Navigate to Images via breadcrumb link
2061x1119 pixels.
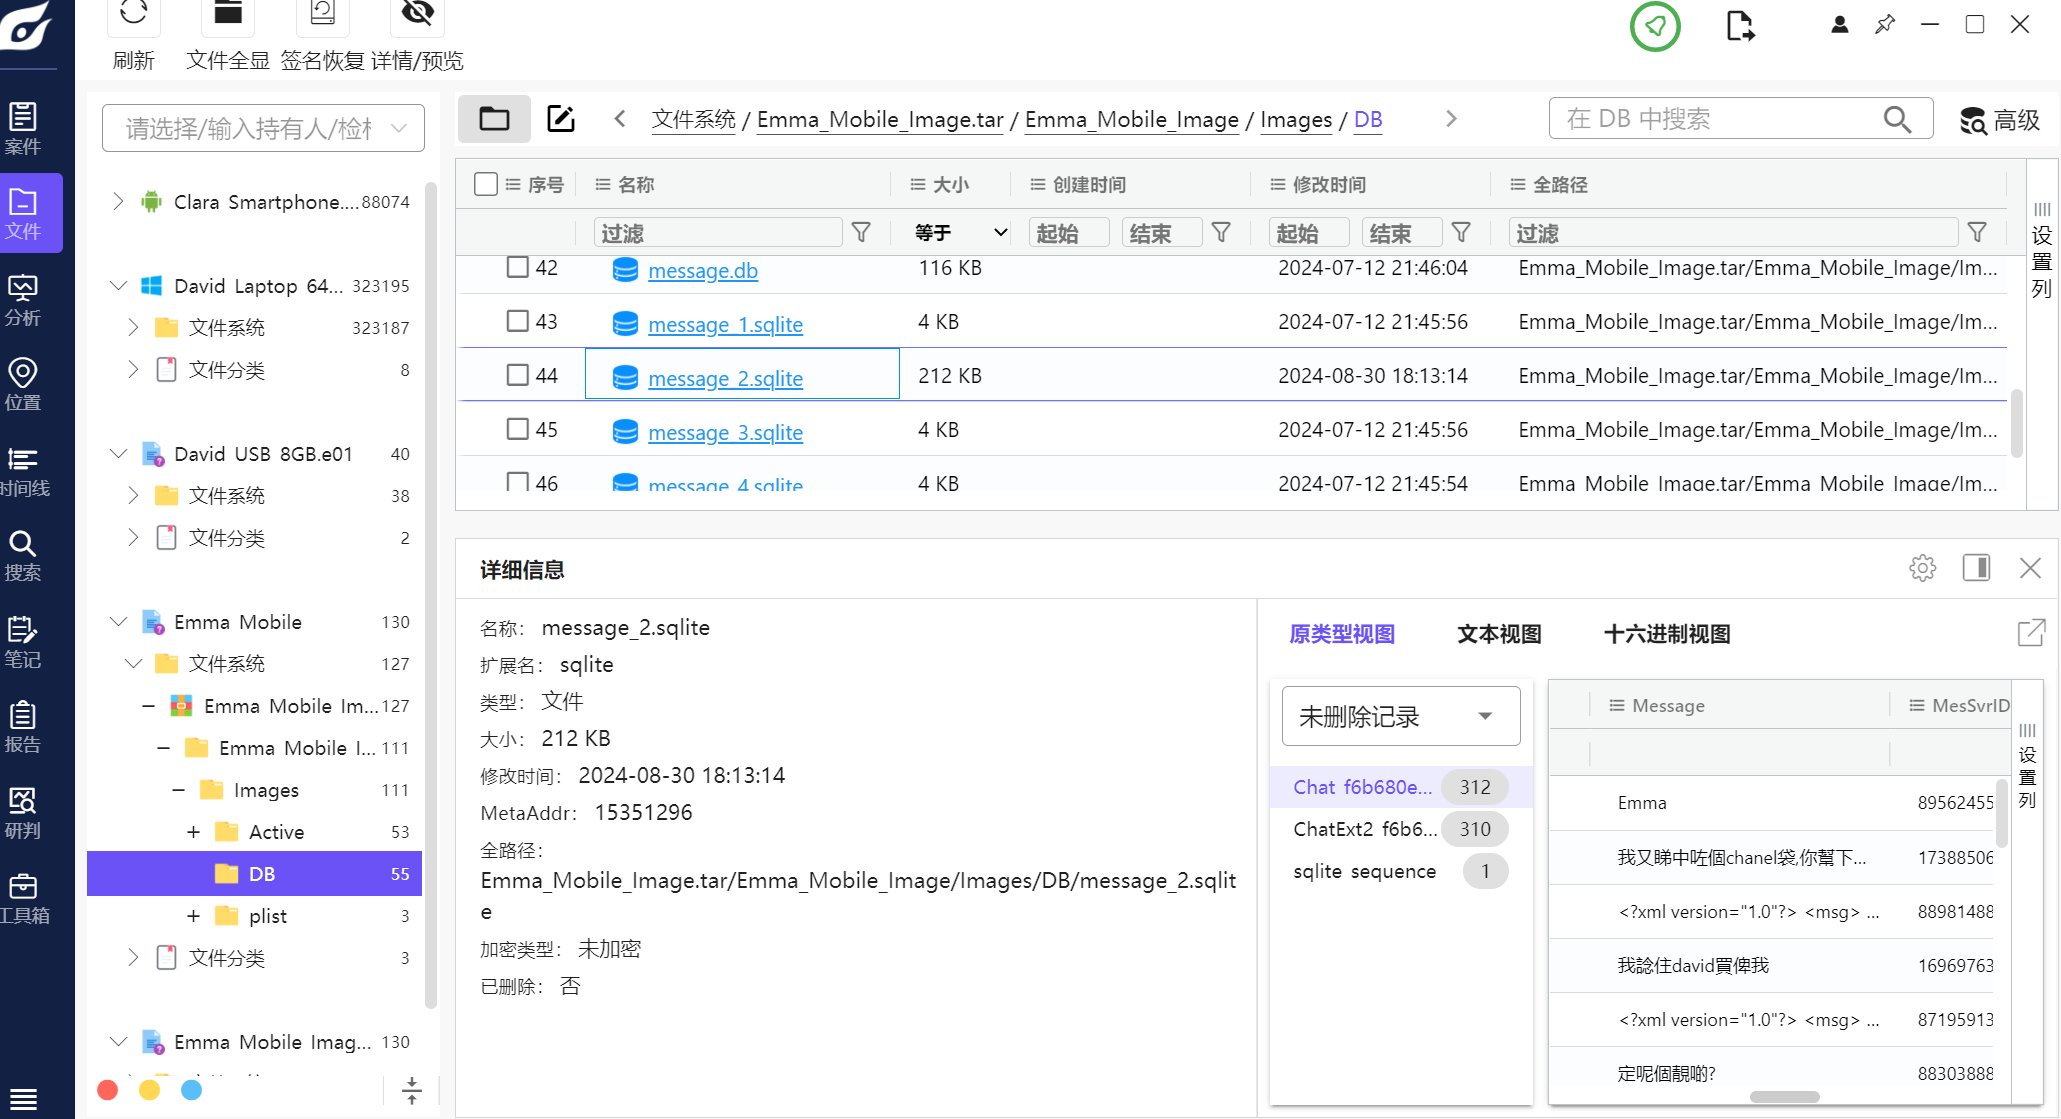pos(1295,119)
